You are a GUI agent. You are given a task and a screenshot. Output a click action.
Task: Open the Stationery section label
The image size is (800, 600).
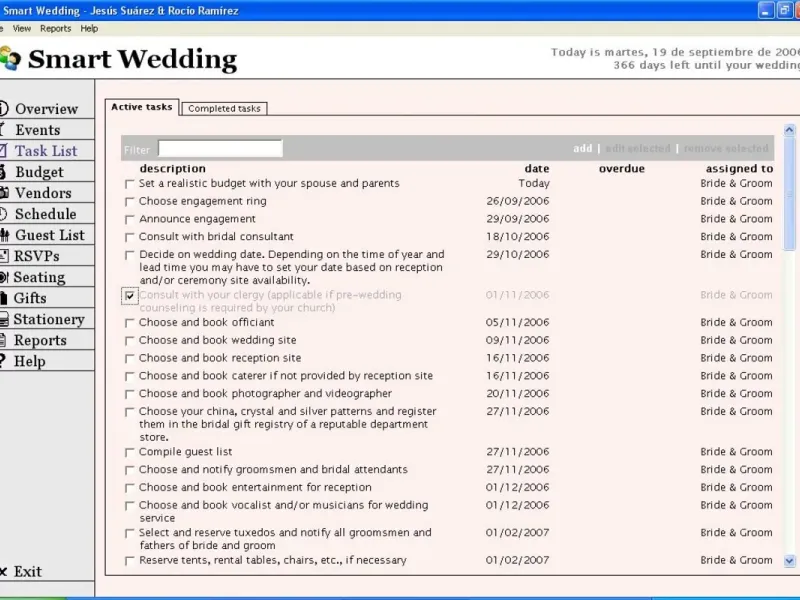[49, 319]
